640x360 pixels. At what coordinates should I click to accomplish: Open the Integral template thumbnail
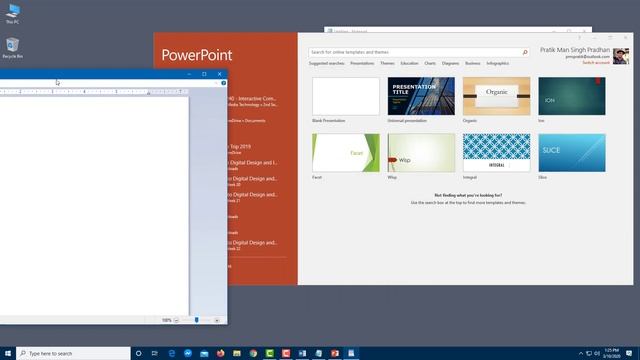[x=496, y=153]
